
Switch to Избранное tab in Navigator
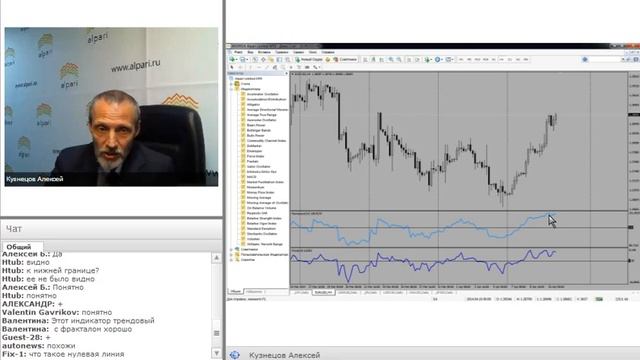(x=254, y=291)
